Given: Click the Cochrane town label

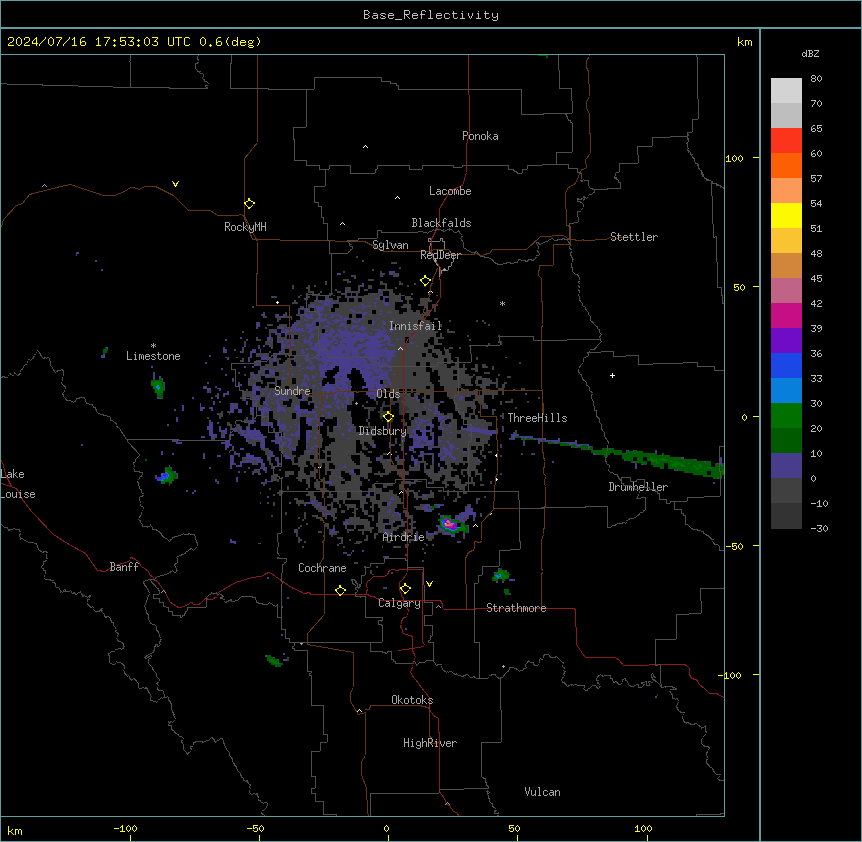Looking at the screenshot, I should [x=322, y=568].
